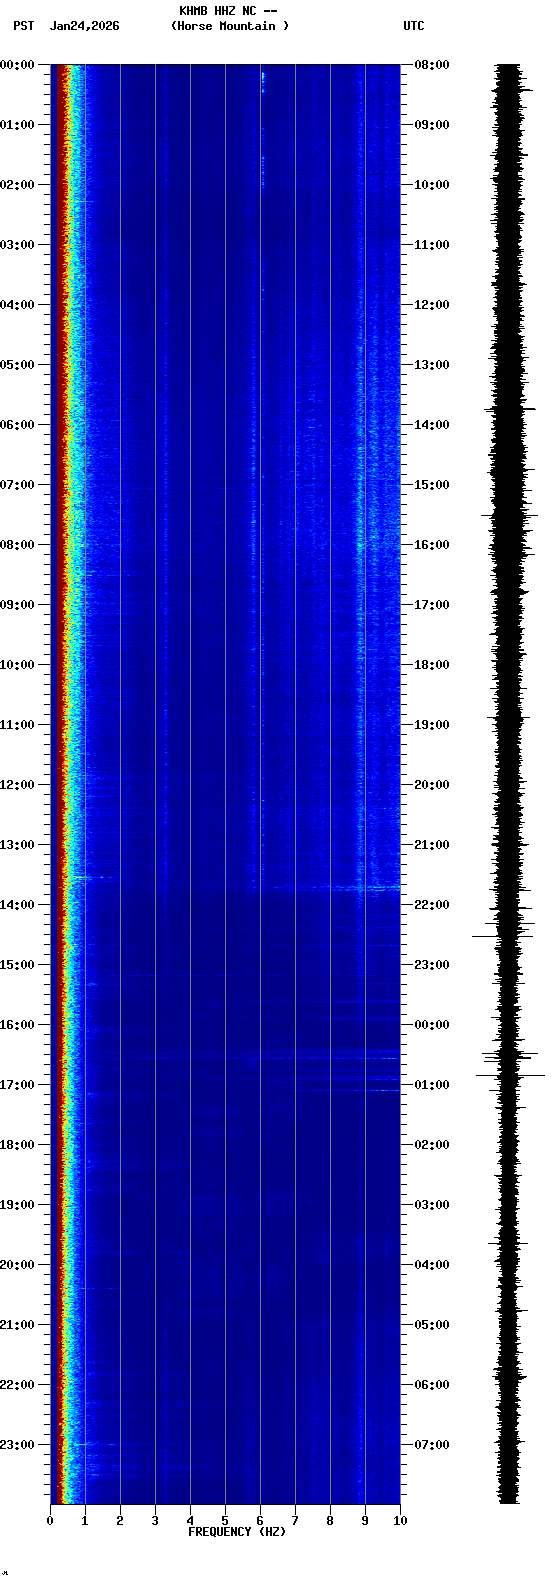Click the PST timezone label

24,26
